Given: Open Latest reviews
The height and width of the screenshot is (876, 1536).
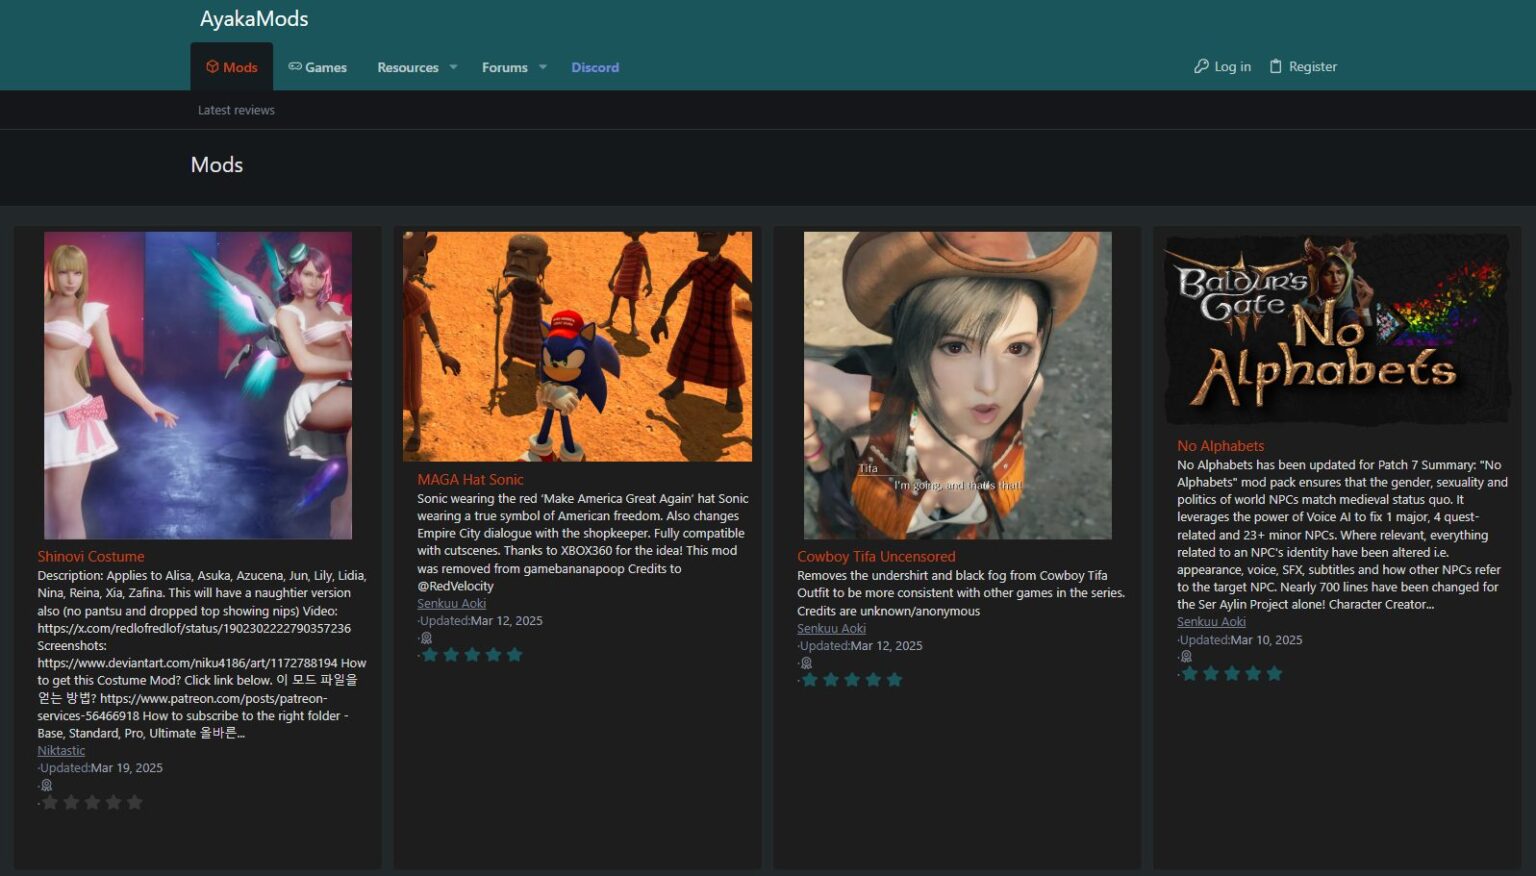Looking at the screenshot, I should [x=236, y=109].
